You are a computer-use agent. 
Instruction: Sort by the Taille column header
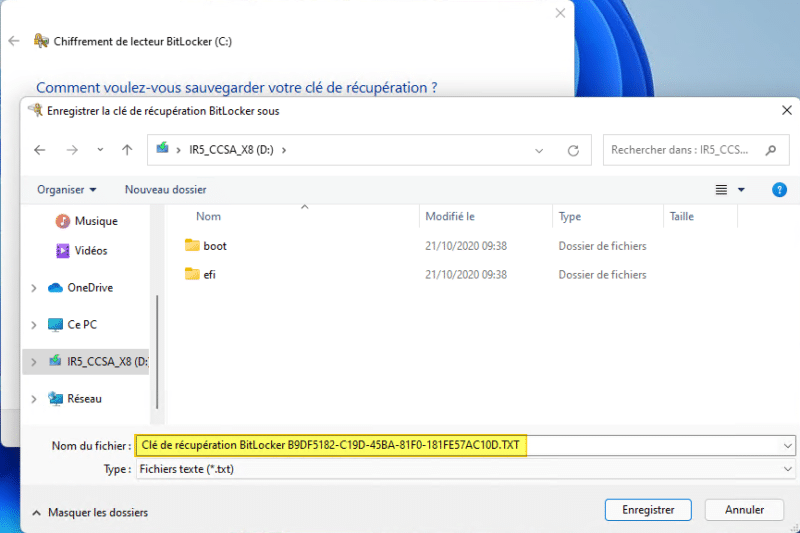681,216
